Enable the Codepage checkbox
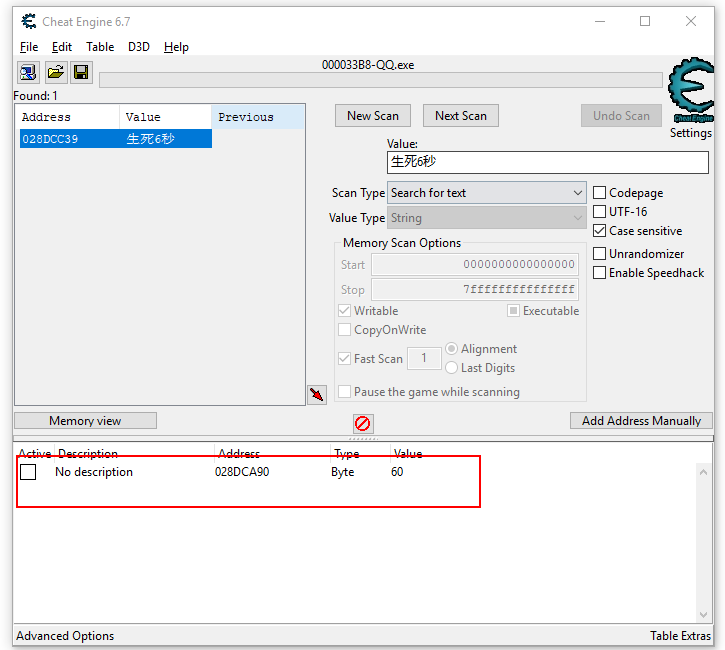Screen dimensions: 725x650 [599, 192]
